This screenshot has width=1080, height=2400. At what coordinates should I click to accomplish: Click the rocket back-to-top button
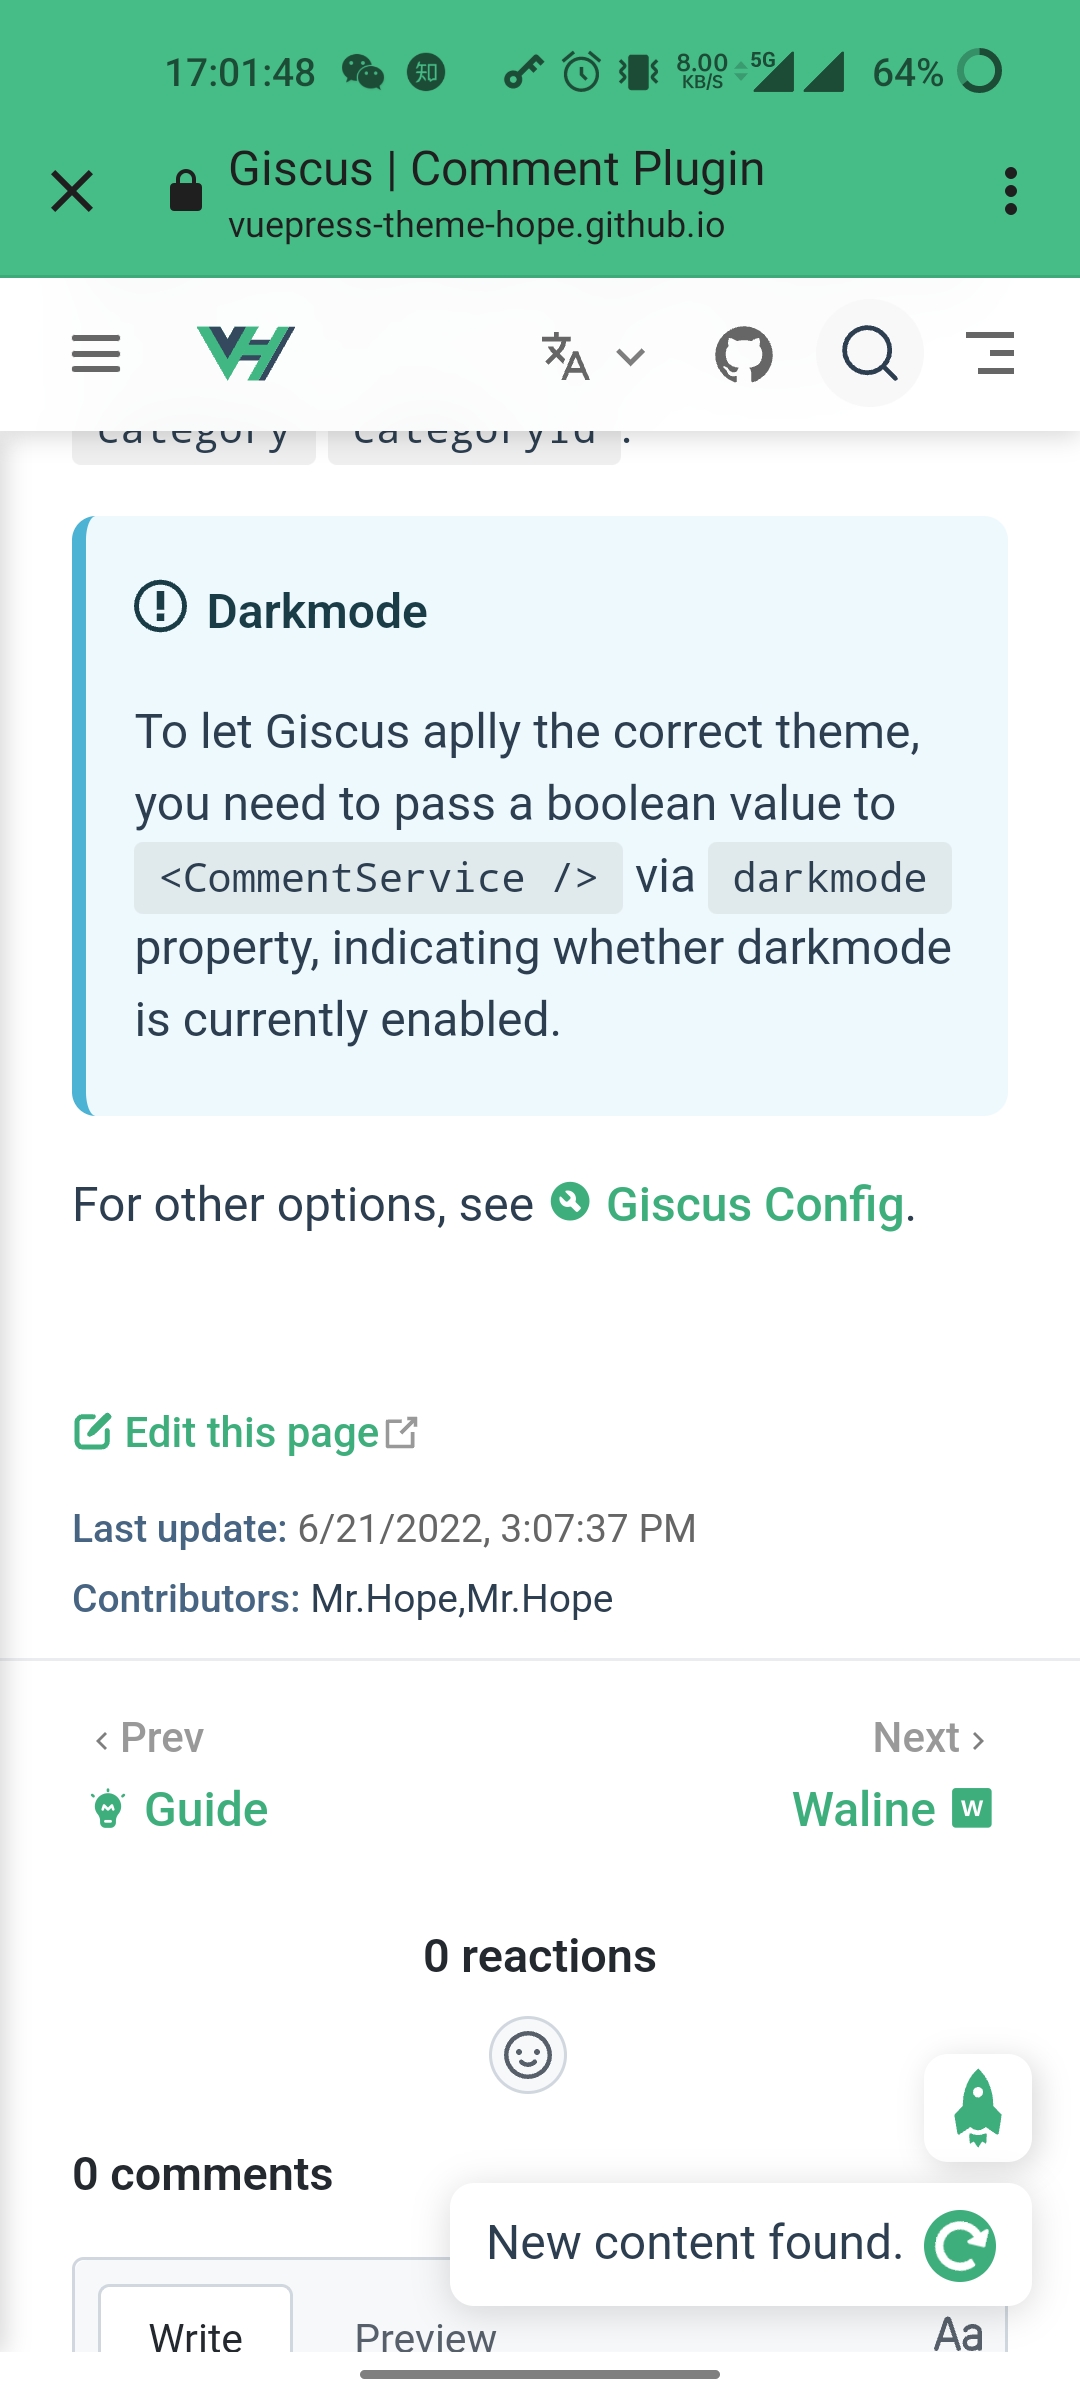point(977,2110)
